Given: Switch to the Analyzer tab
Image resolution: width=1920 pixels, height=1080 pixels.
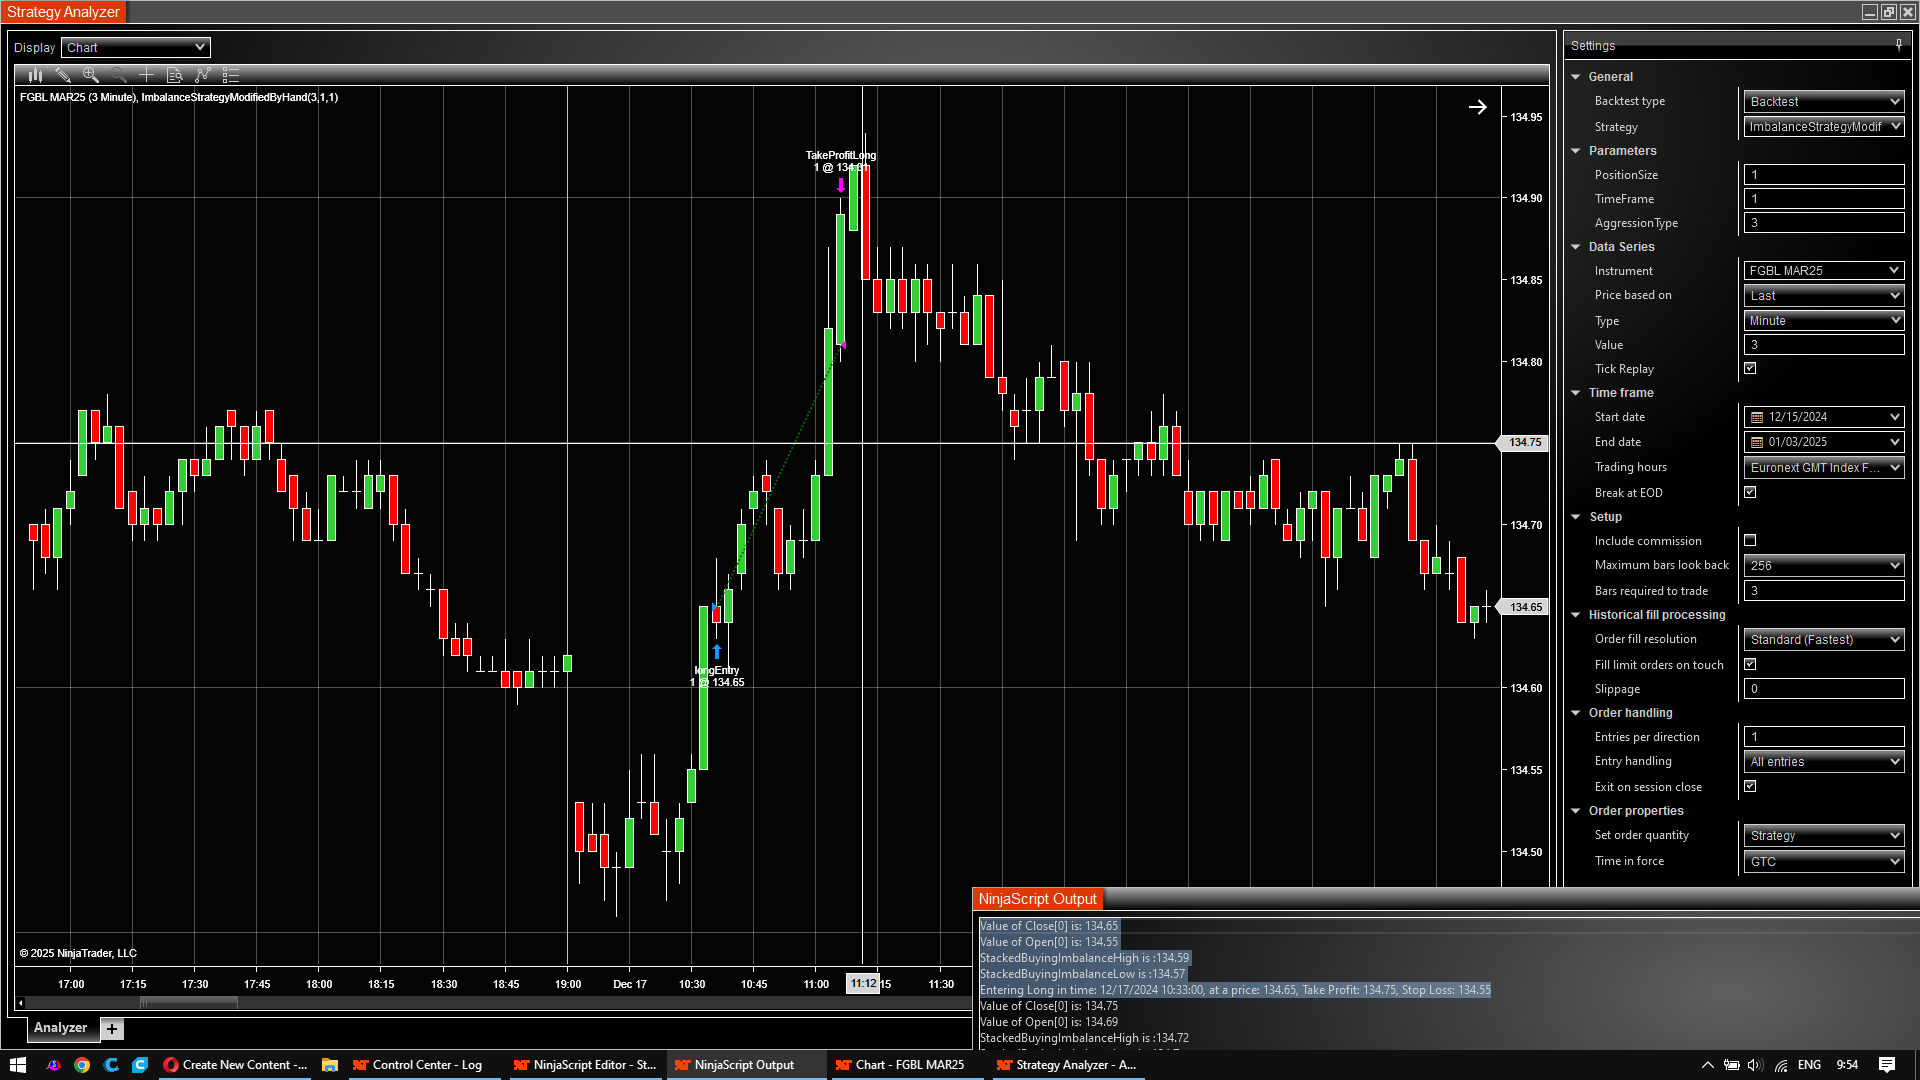Looking at the screenshot, I should coord(60,1028).
